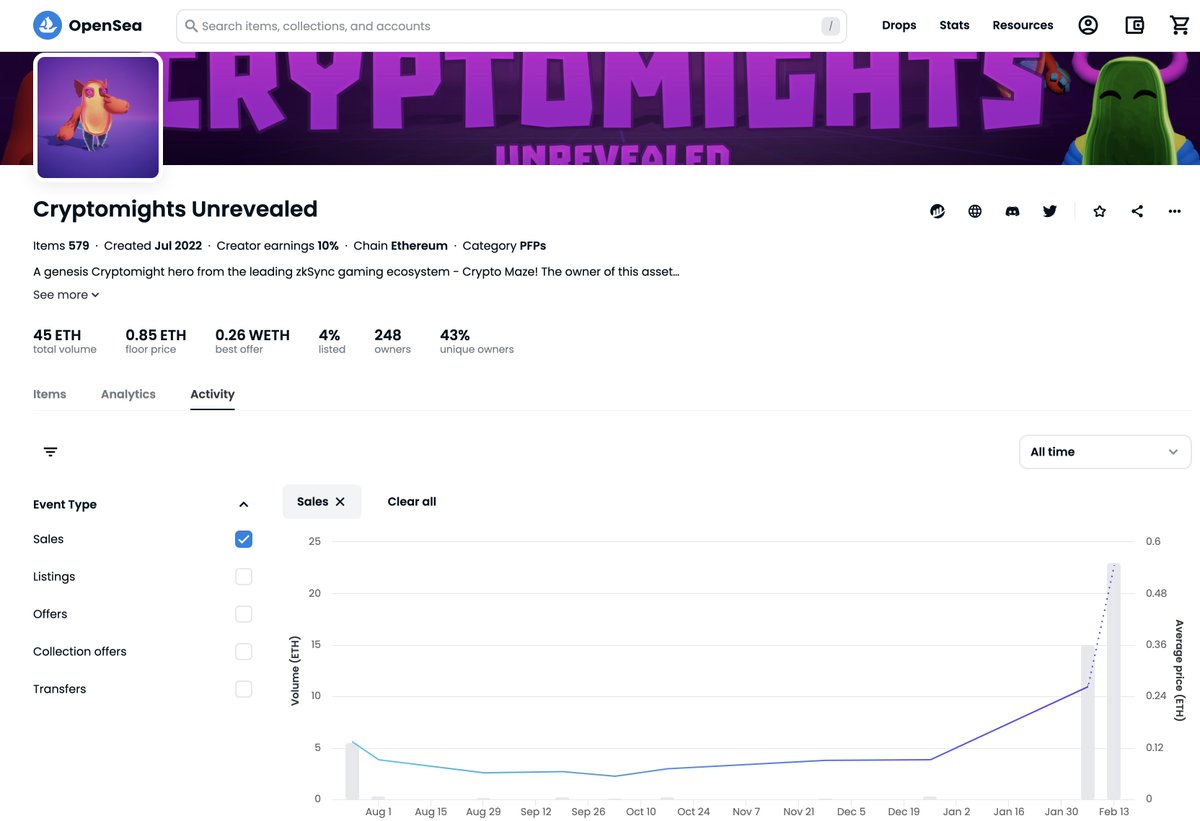Open the wallet icon

[x=1134, y=25]
